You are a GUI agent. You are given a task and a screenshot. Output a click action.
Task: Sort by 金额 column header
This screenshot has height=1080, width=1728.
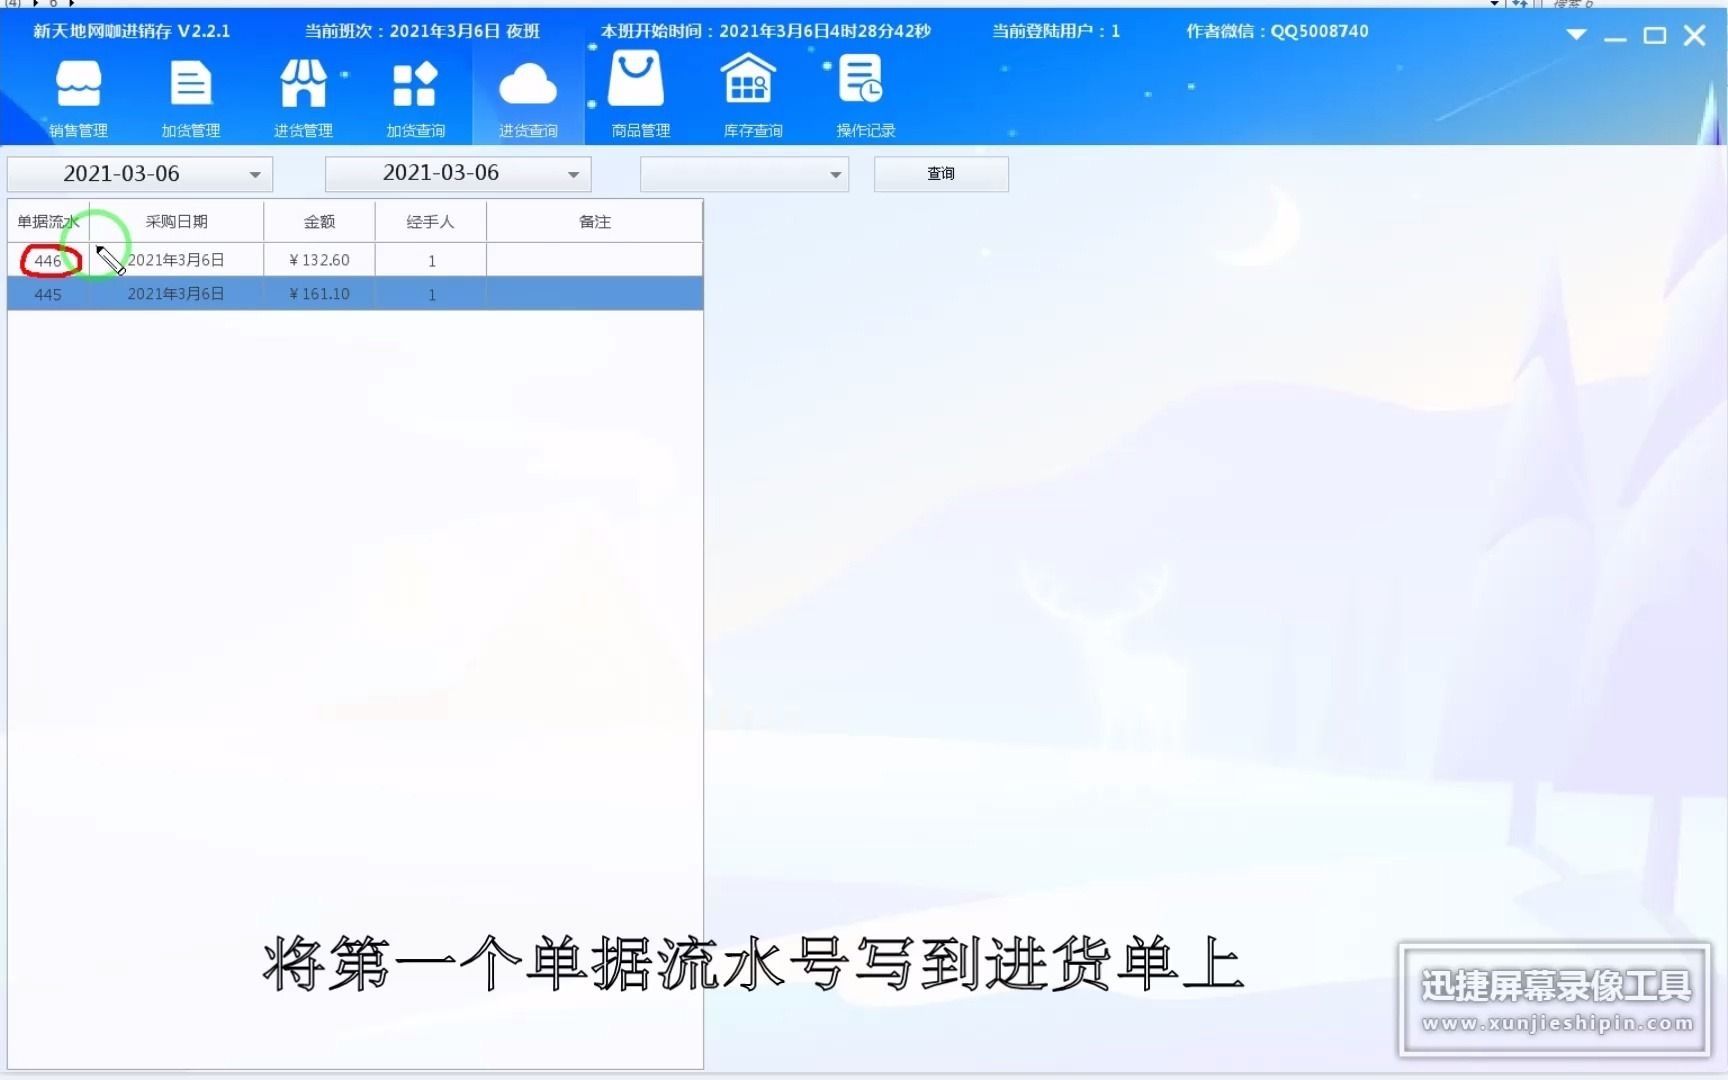click(x=319, y=222)
